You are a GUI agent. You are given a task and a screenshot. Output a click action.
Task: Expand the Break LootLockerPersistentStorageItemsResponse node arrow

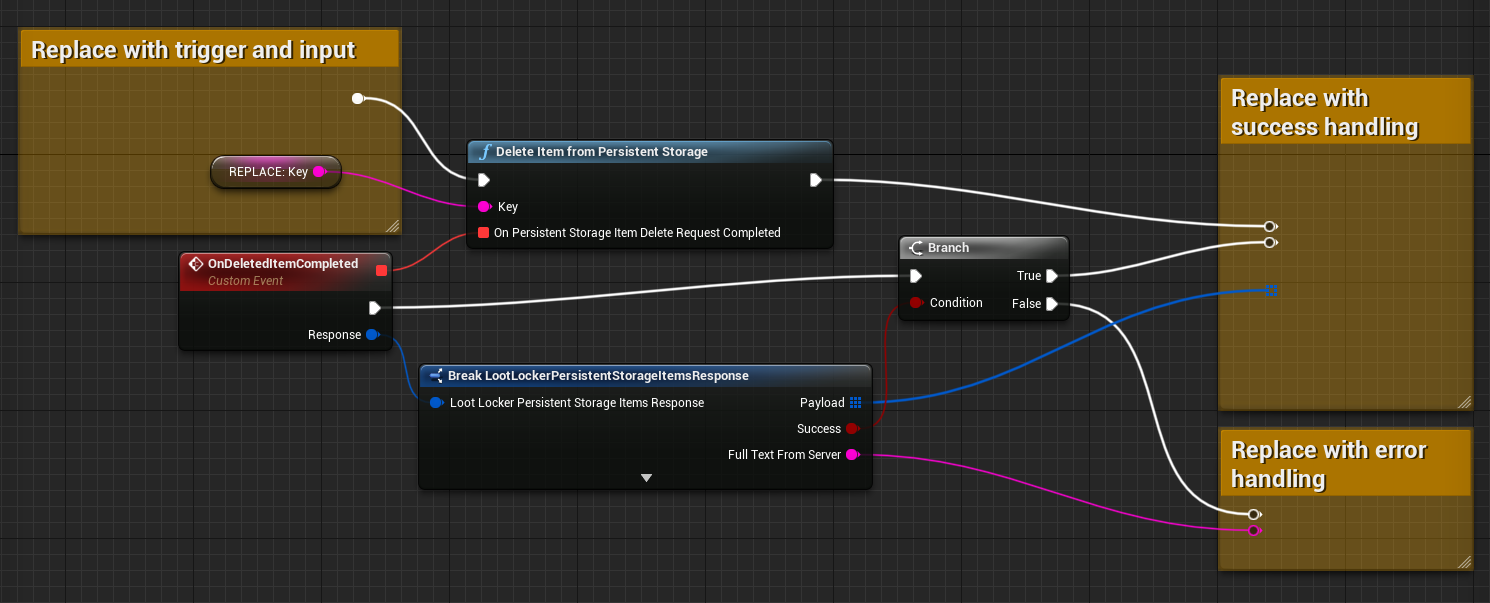pyautogui.click(x=646, y=478)
